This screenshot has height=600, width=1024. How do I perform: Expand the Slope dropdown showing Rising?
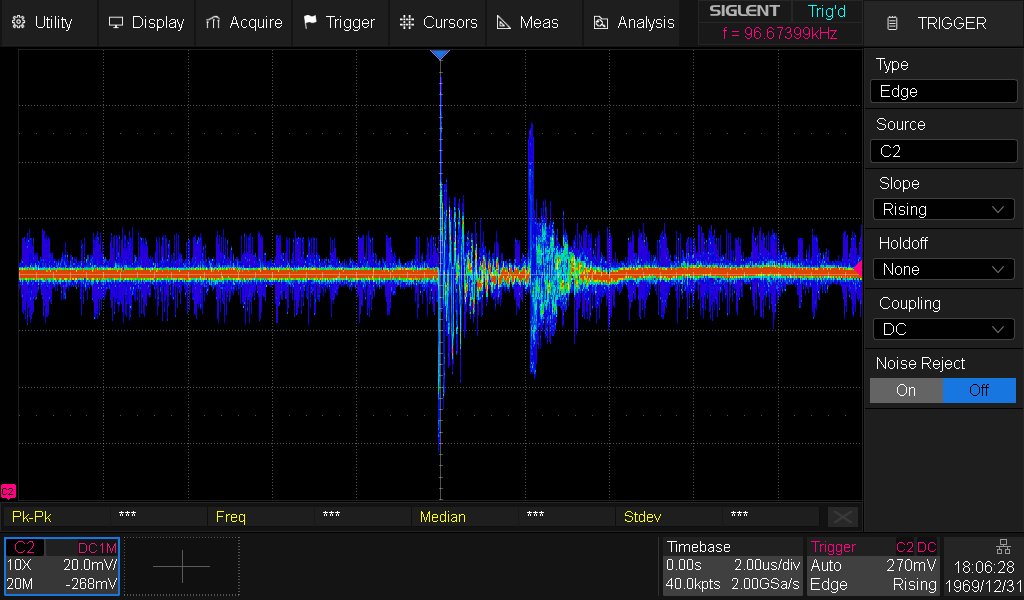(943, 209)
